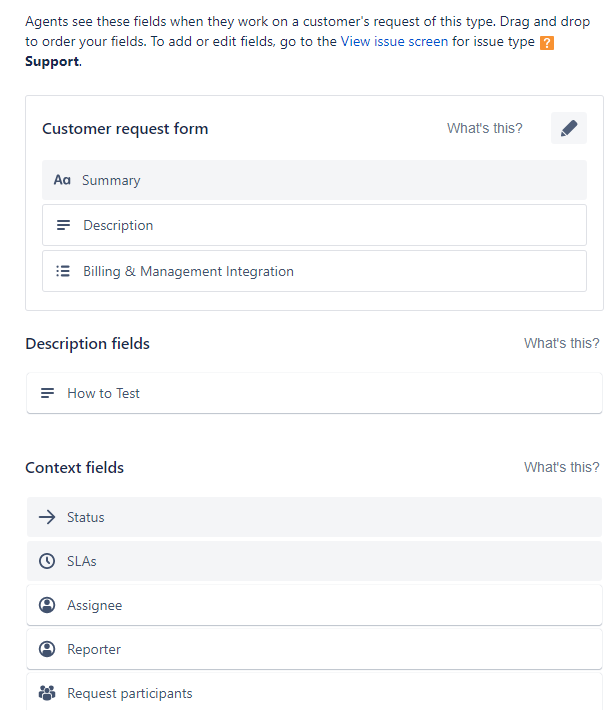Open the View issue screen link

click(x=394, y=41)
